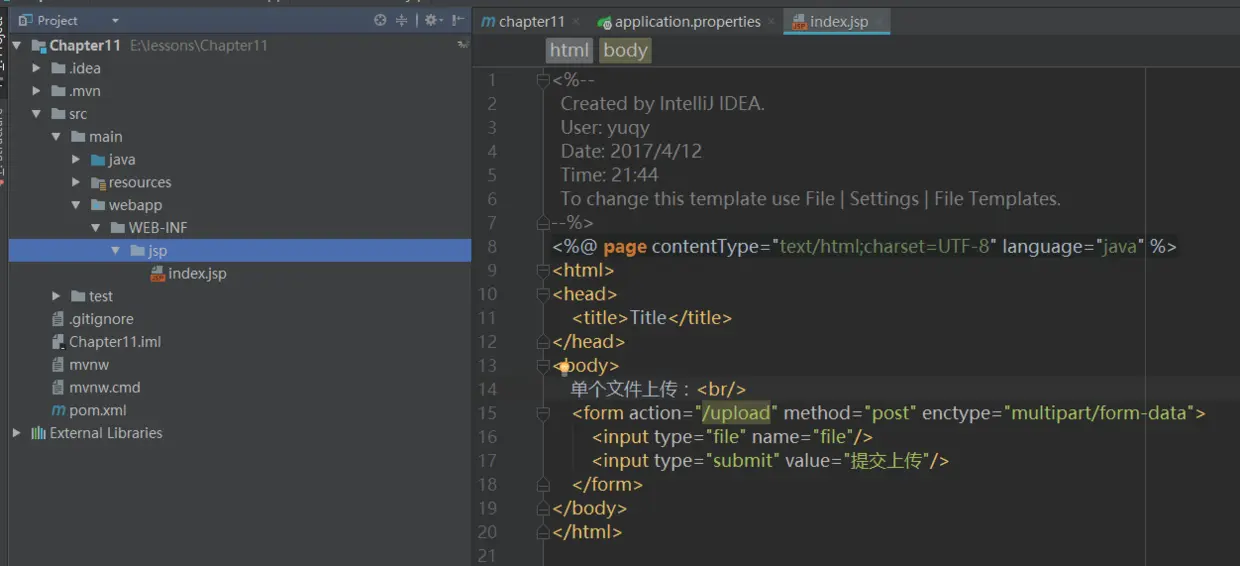The height and width of the screenshot is (566, 1240).
Task: Expand the resources folder
Action: [x=77, y=183]
